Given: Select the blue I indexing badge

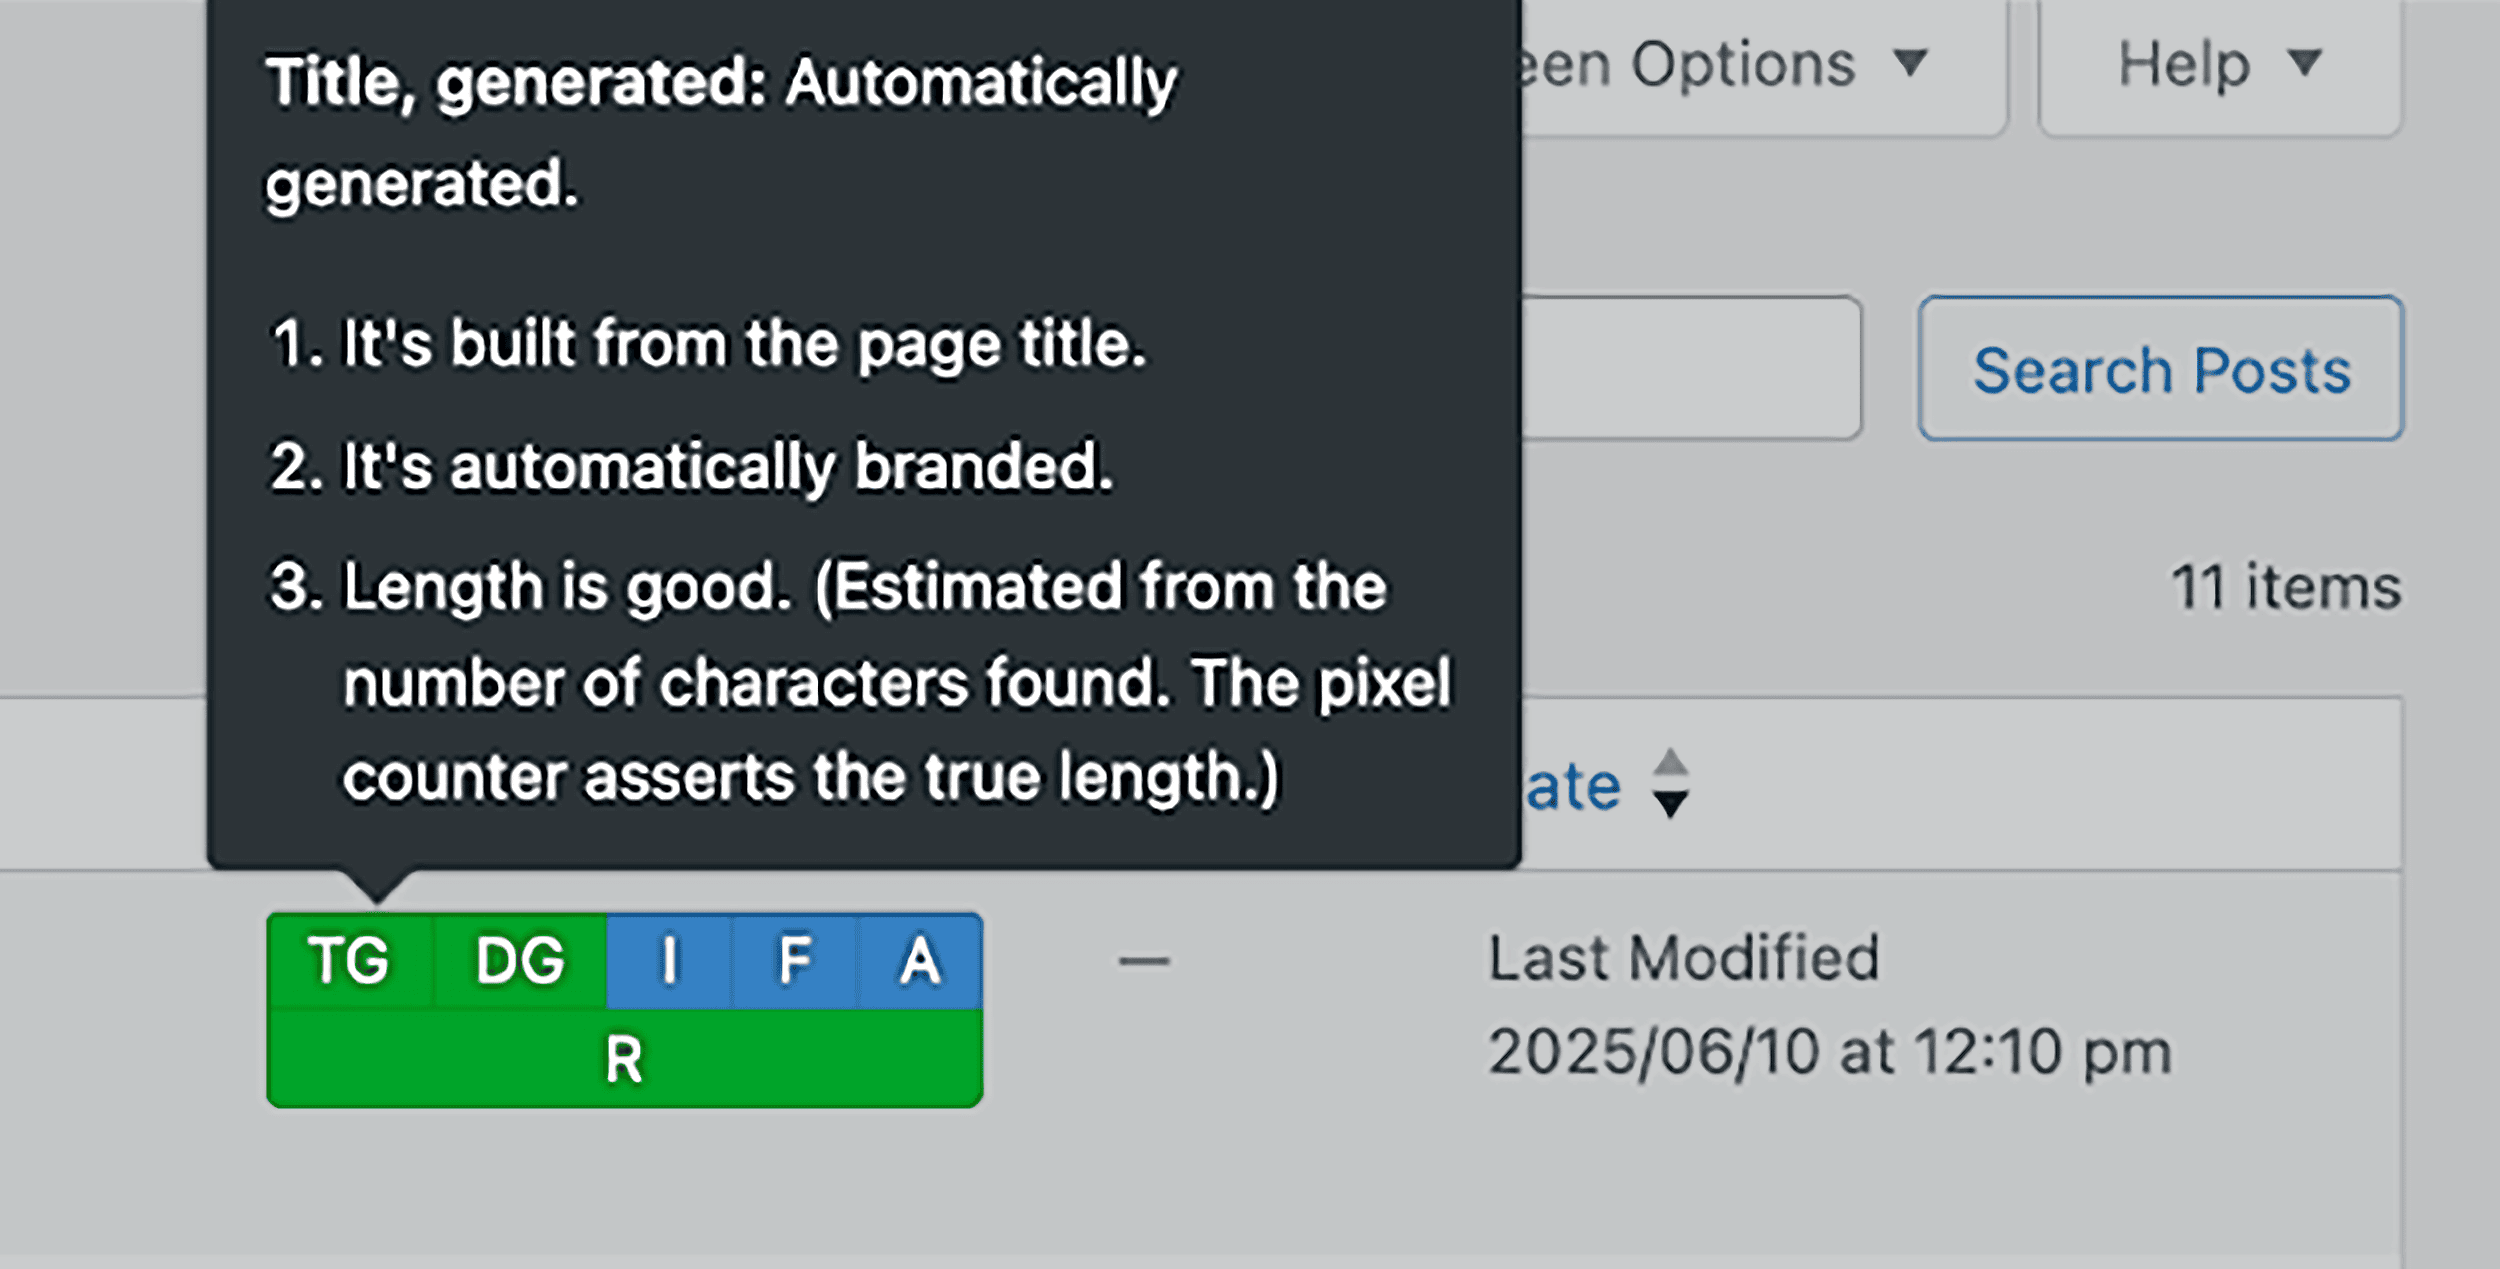Looking at the screenshot, I should click(668, 961).
